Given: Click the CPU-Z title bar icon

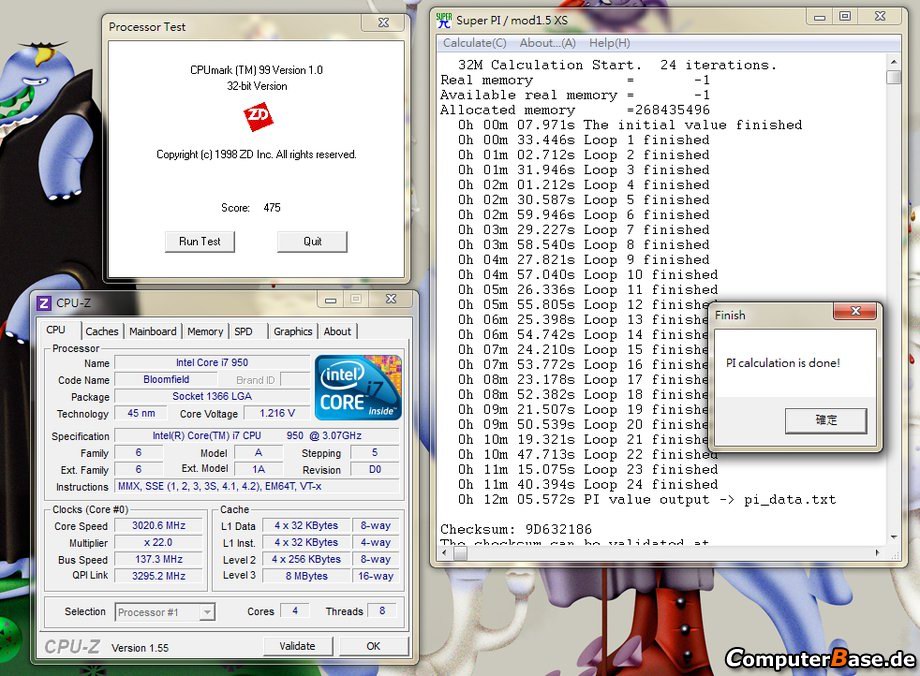Looking at the screenshot, I should coord(44,303).
